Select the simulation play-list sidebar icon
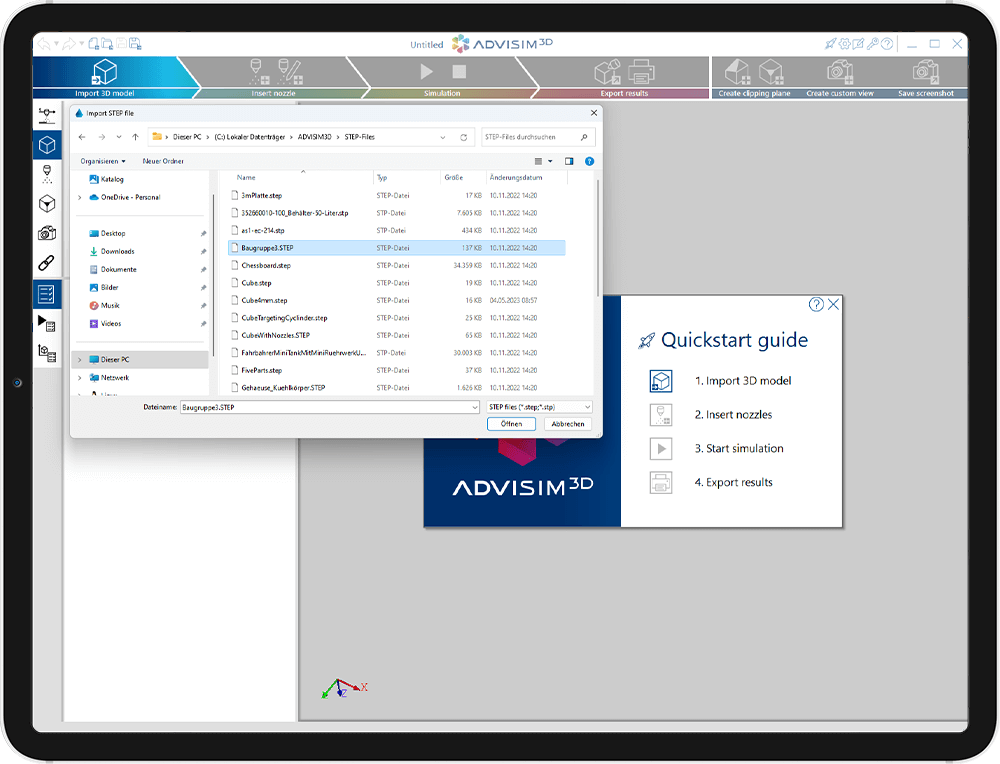This screenshot has height=764, width=1000. tap(47, 323)
